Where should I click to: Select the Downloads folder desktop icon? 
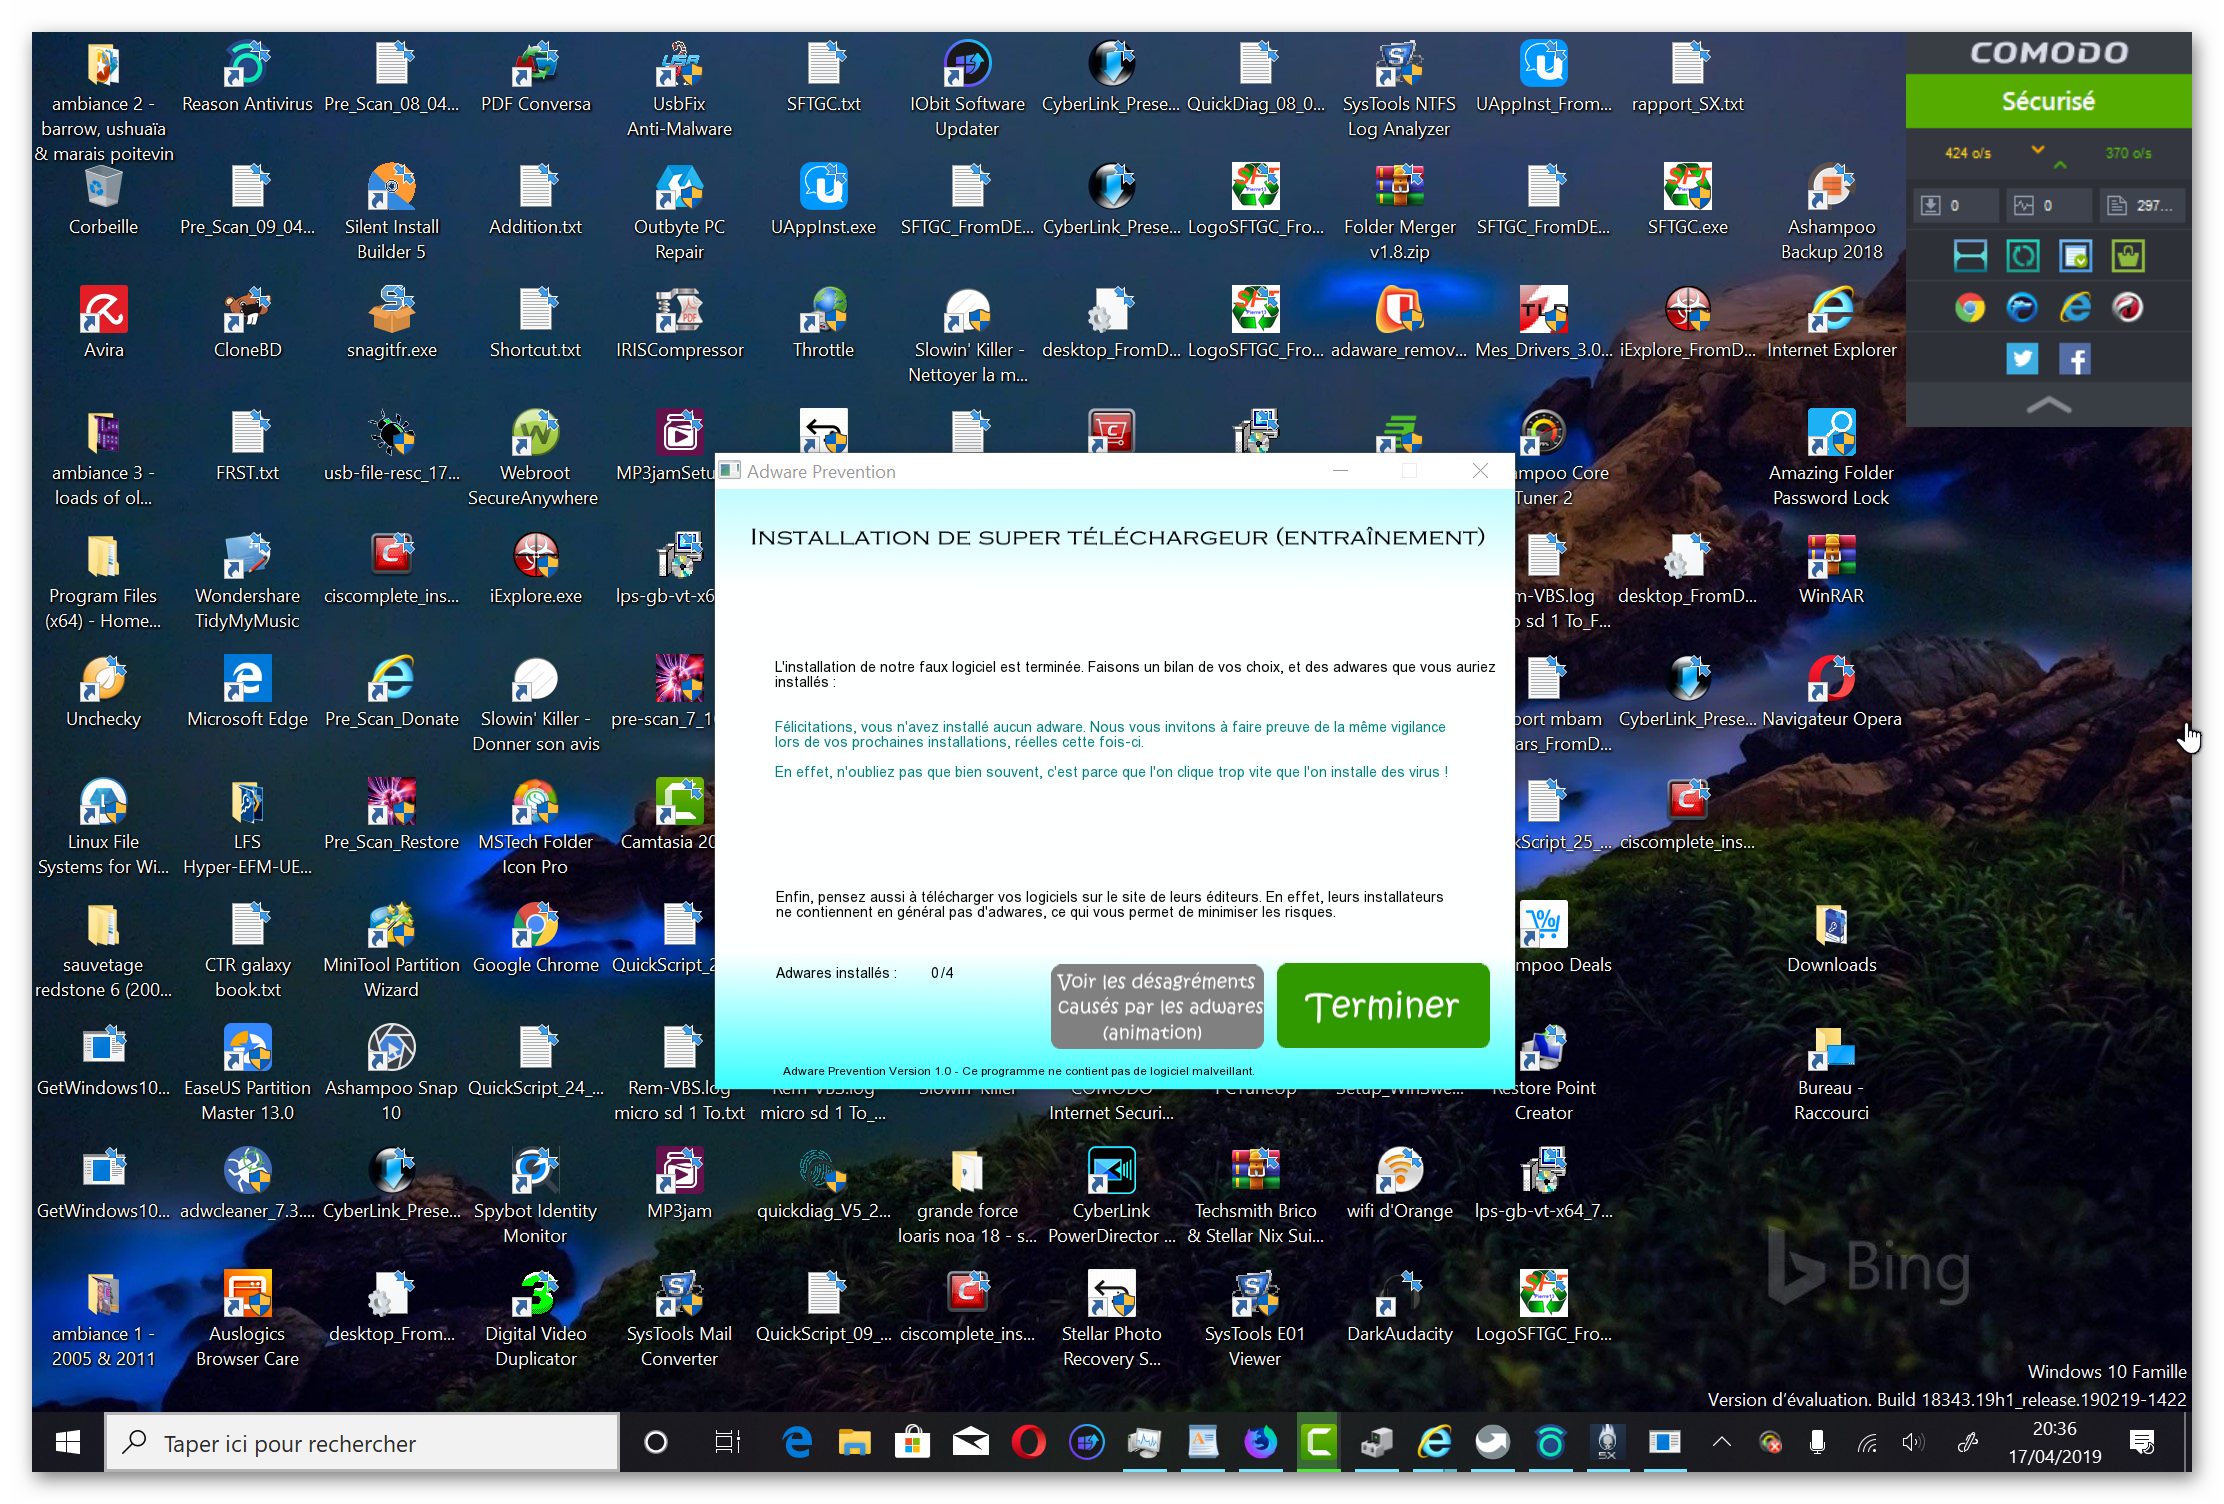[x=1831, y=939]
